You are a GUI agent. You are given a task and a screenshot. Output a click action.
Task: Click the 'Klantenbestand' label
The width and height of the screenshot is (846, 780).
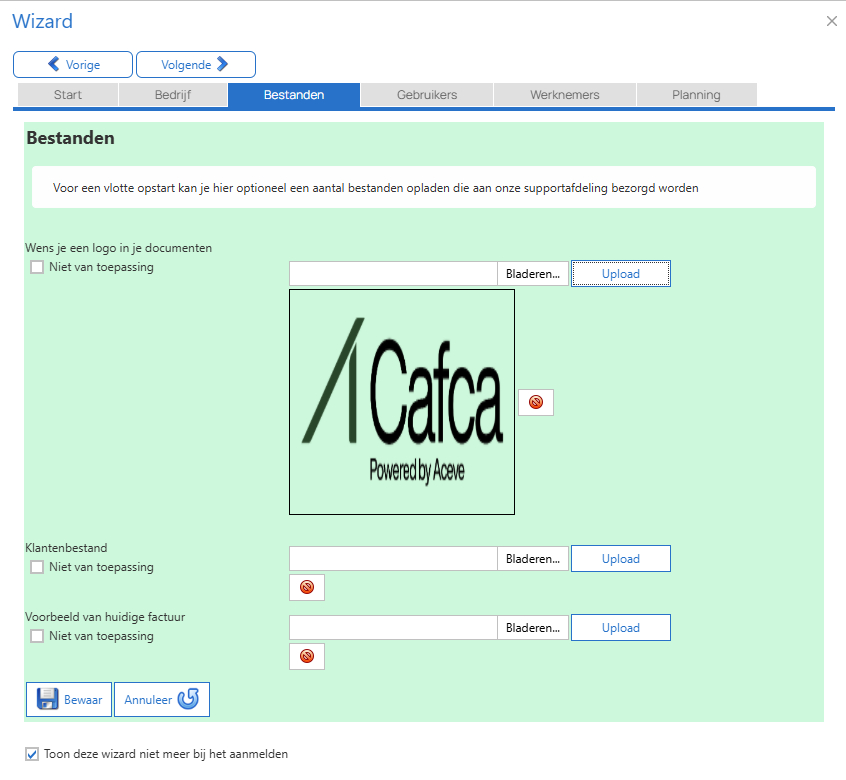pyautogui.click(x=66, y=548)
